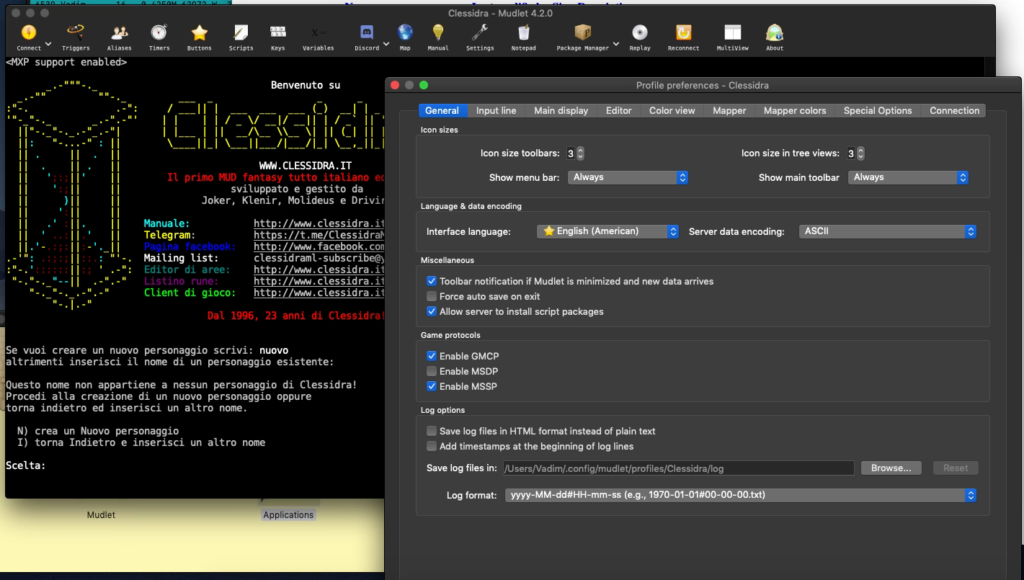Image resolution: width=1024 pixels, height=580 pixels.
Task: Click the Connect toolbar icon
Action: [x=29, y=37]
